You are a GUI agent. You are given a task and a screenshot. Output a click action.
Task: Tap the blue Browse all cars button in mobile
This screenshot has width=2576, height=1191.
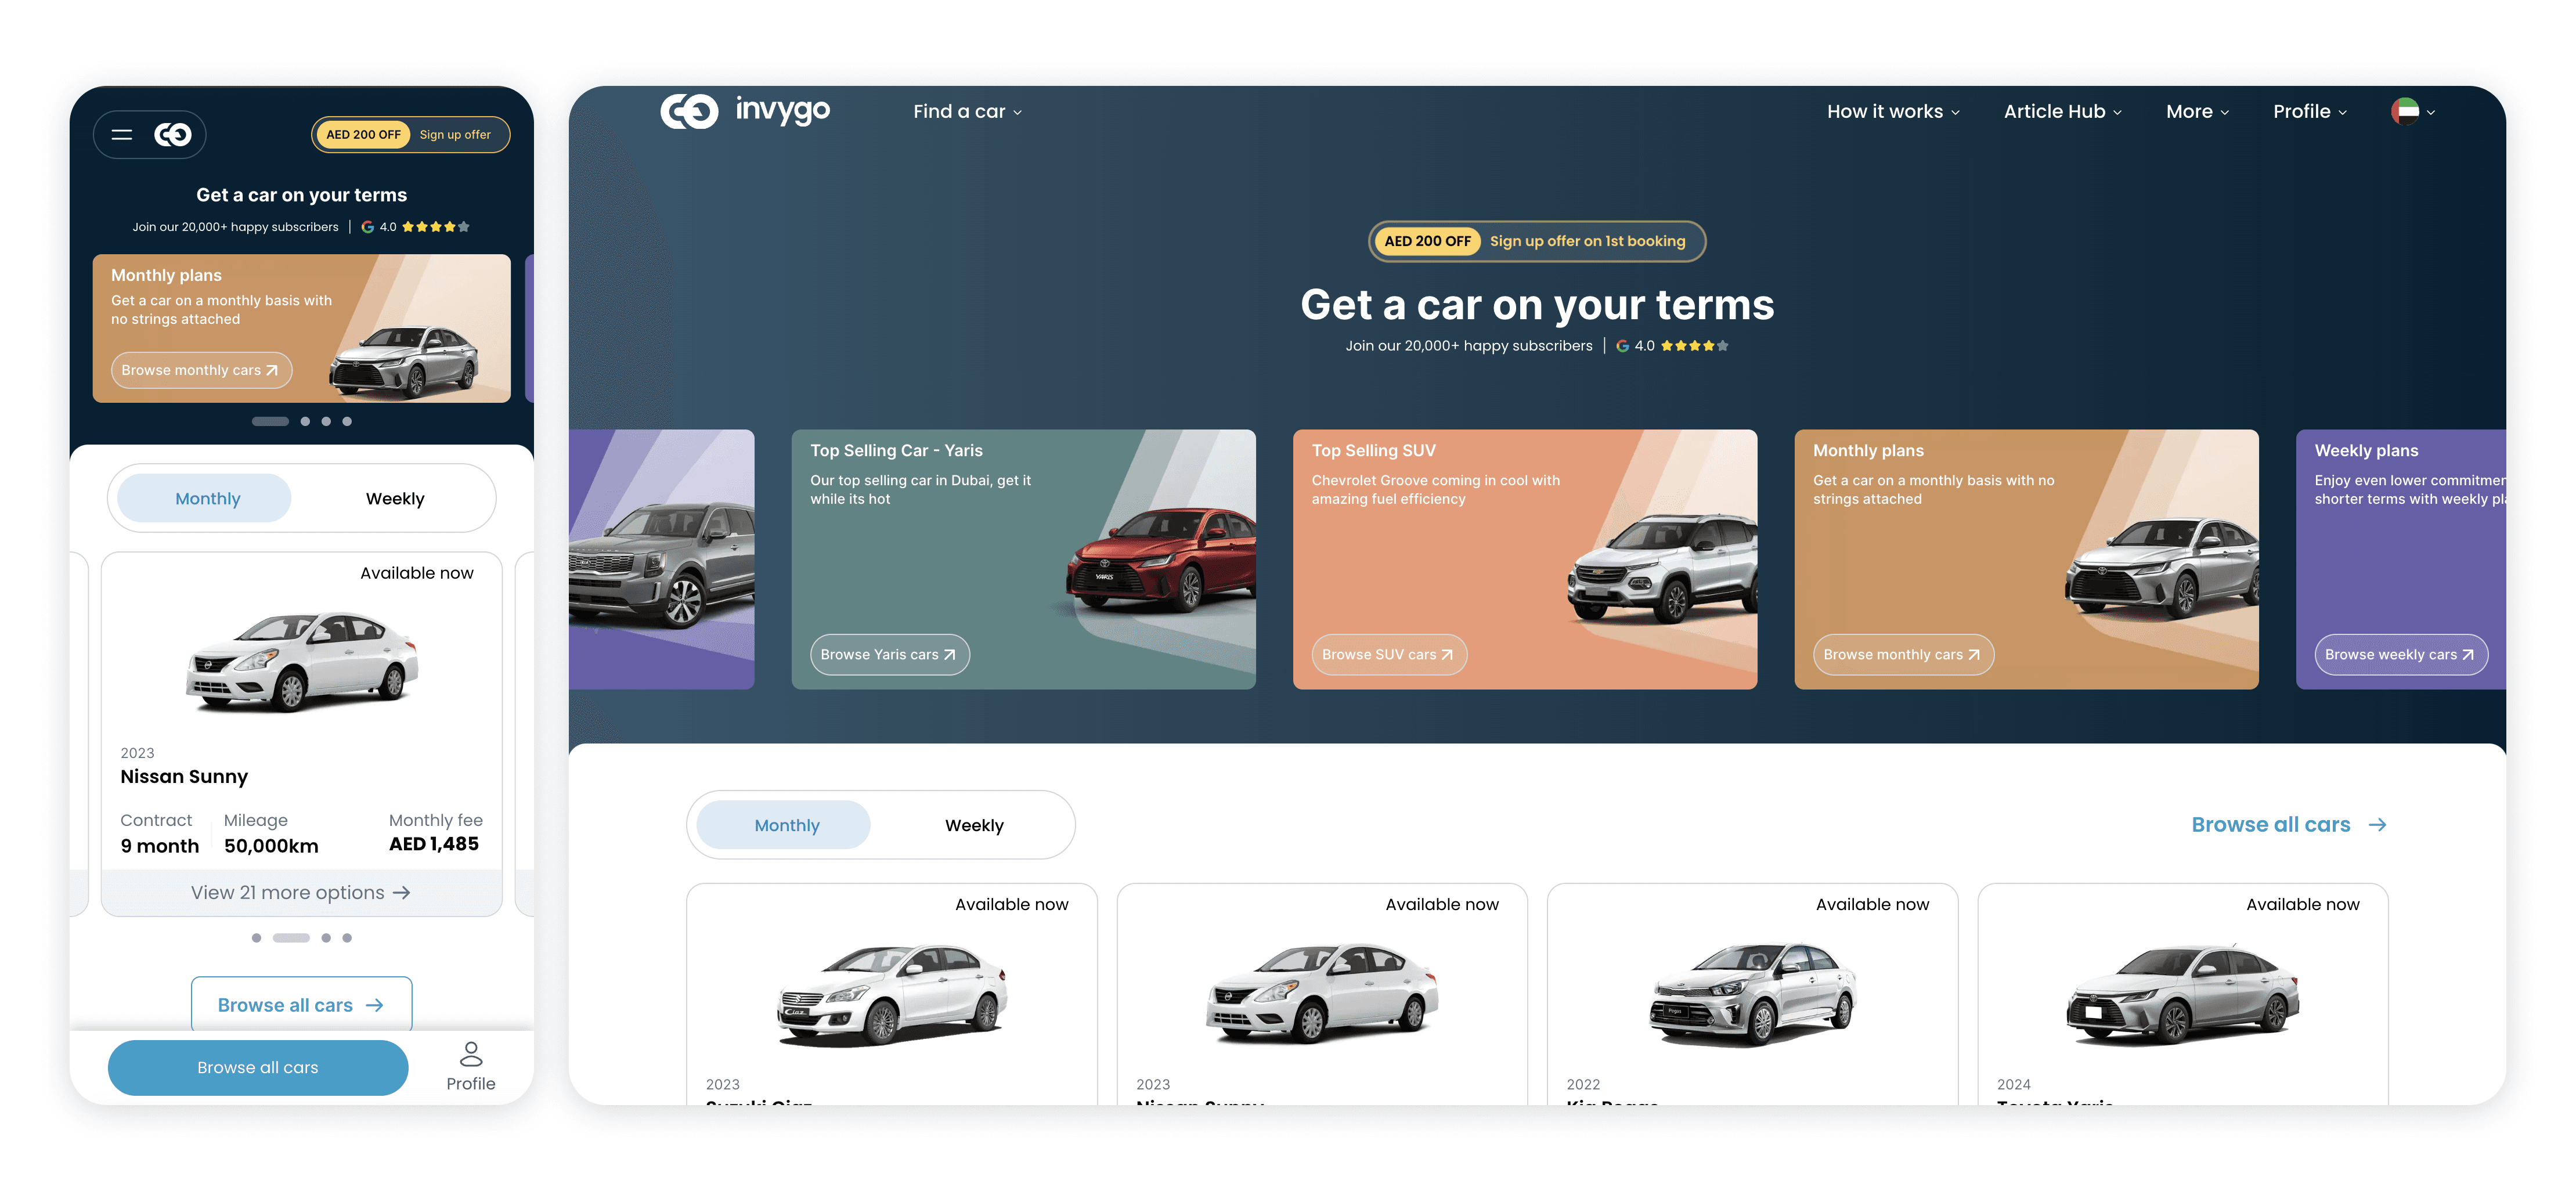coord(258,1067)
